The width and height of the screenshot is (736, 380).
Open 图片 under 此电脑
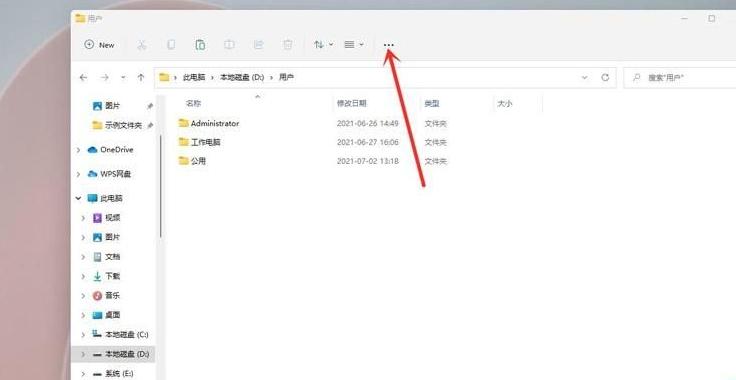point(113,237)
